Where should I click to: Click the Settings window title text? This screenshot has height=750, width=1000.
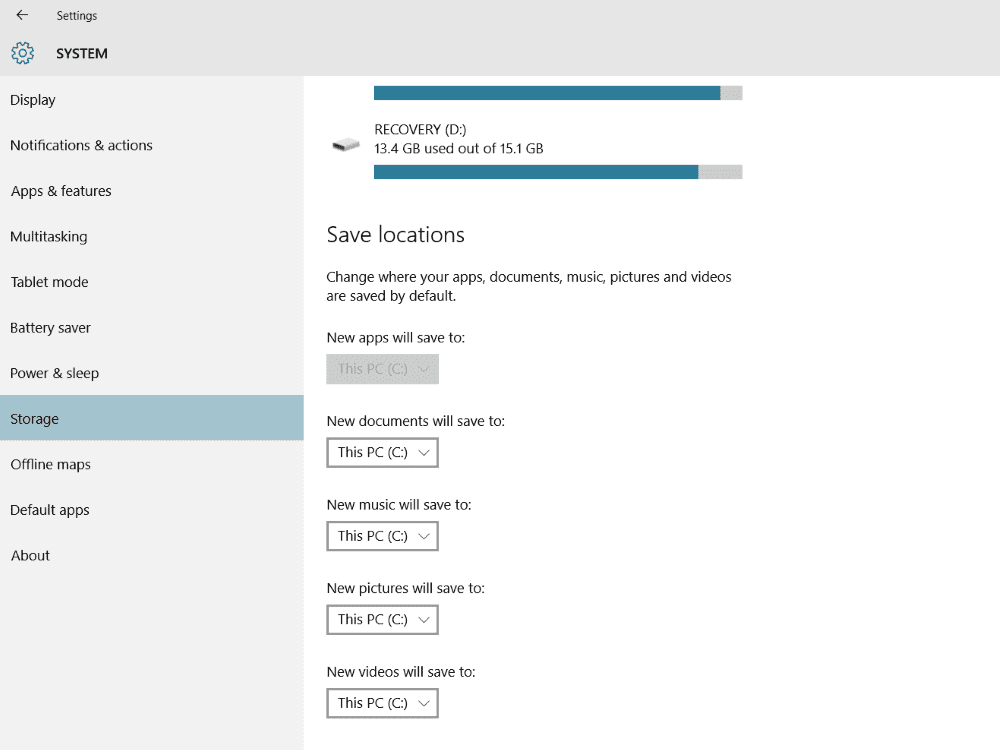[77, 15]
